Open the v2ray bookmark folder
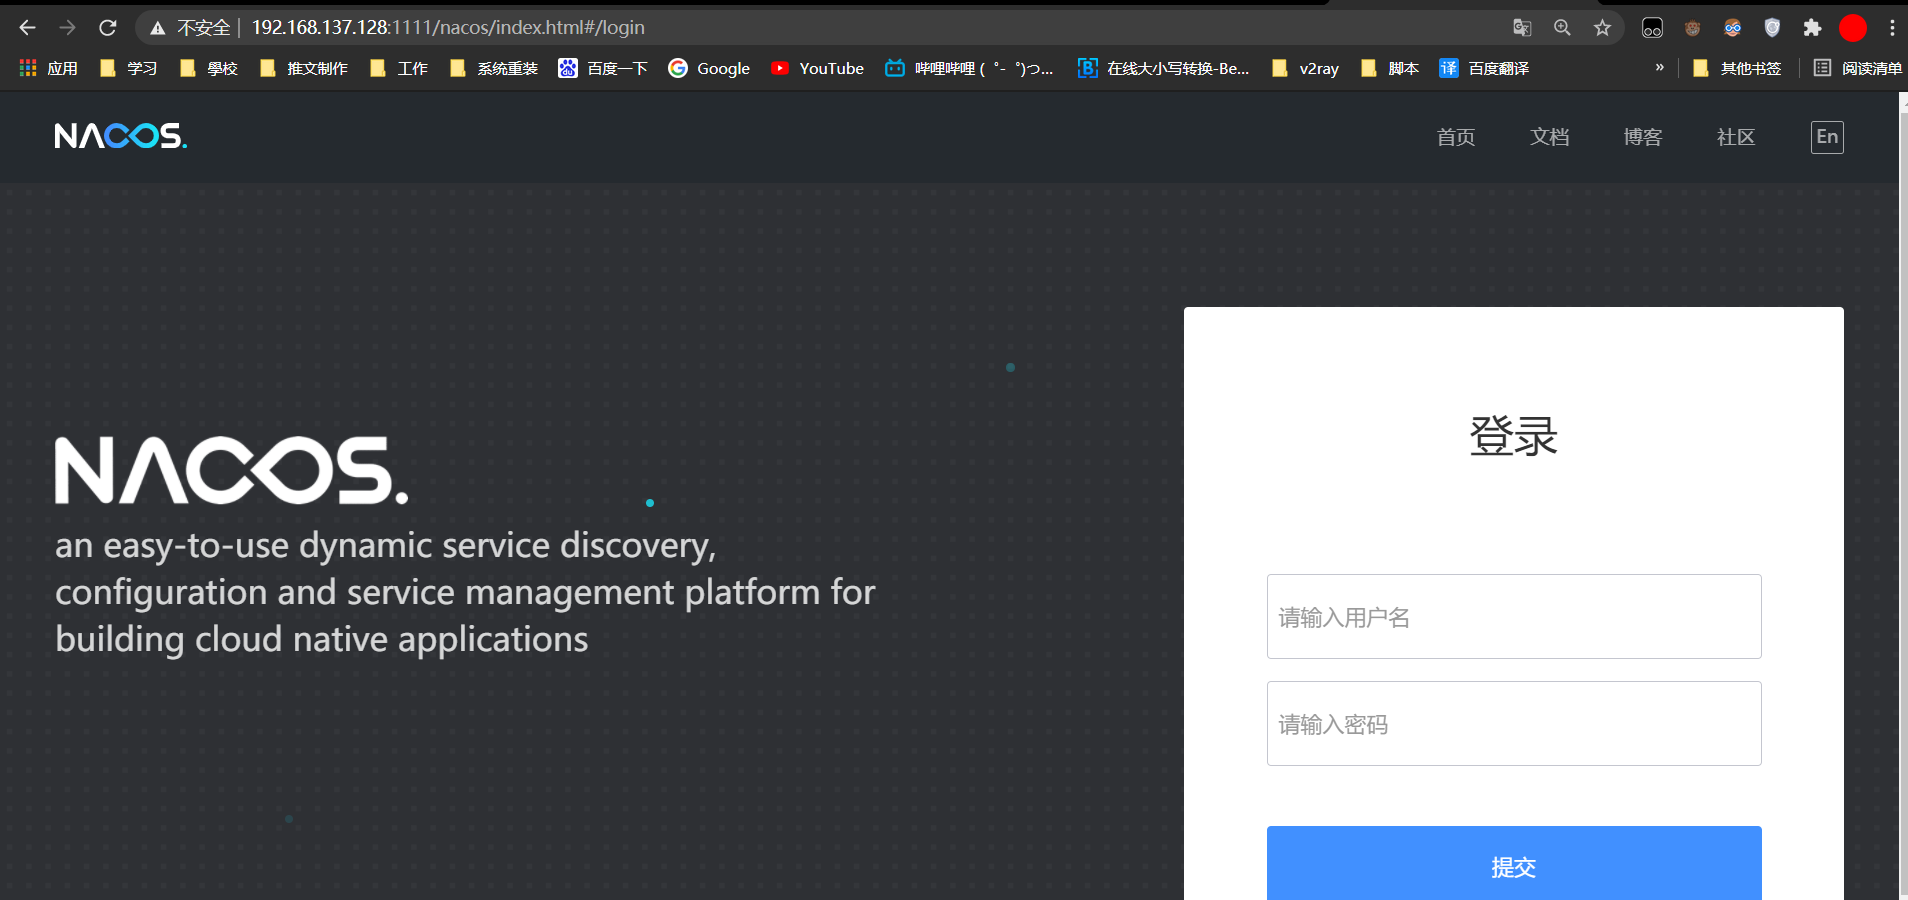Image resolution: width=1908 pixels, height=900 pixels. tap(1304, 68)
